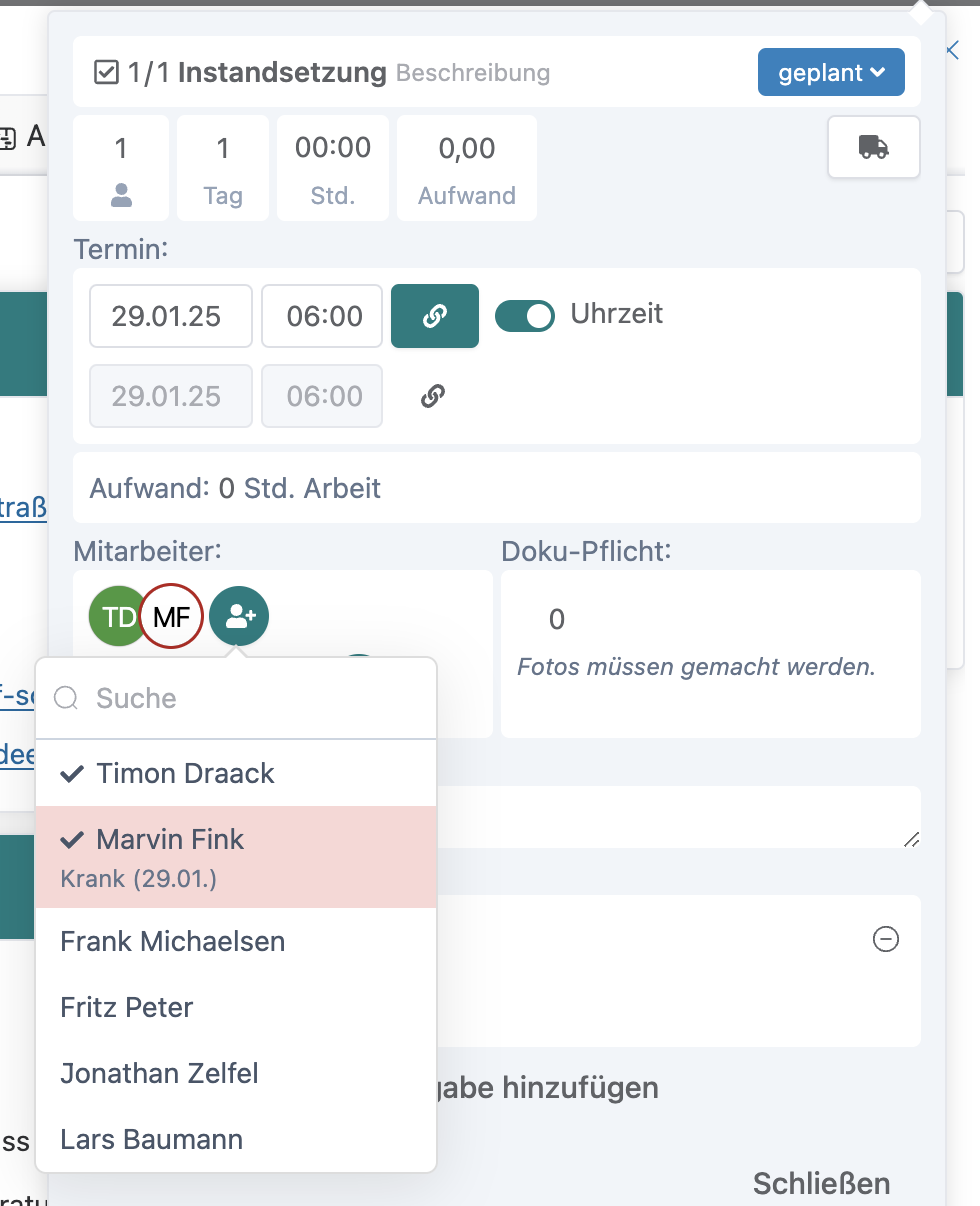
Task: Click the inactive end-date link icon
Action: click(432, 396)
